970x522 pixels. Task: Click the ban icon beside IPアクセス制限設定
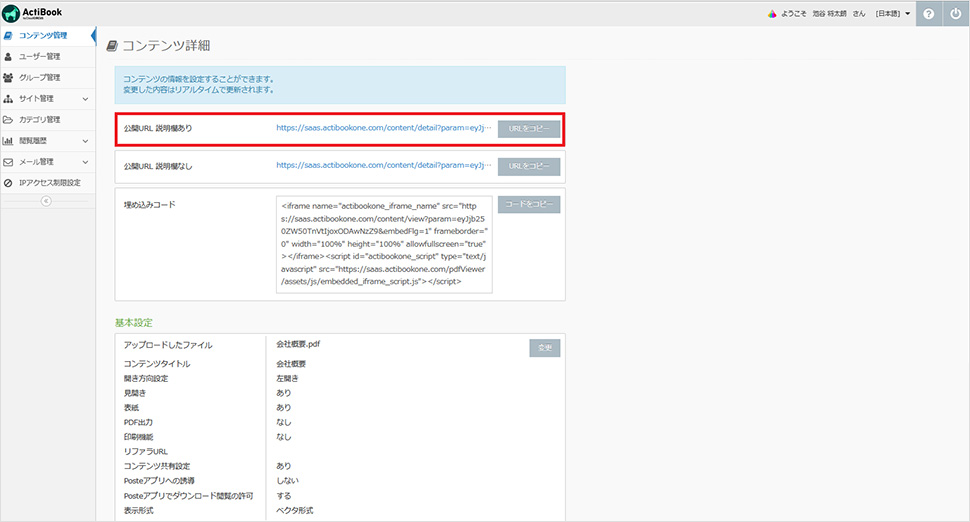(8, 182)
